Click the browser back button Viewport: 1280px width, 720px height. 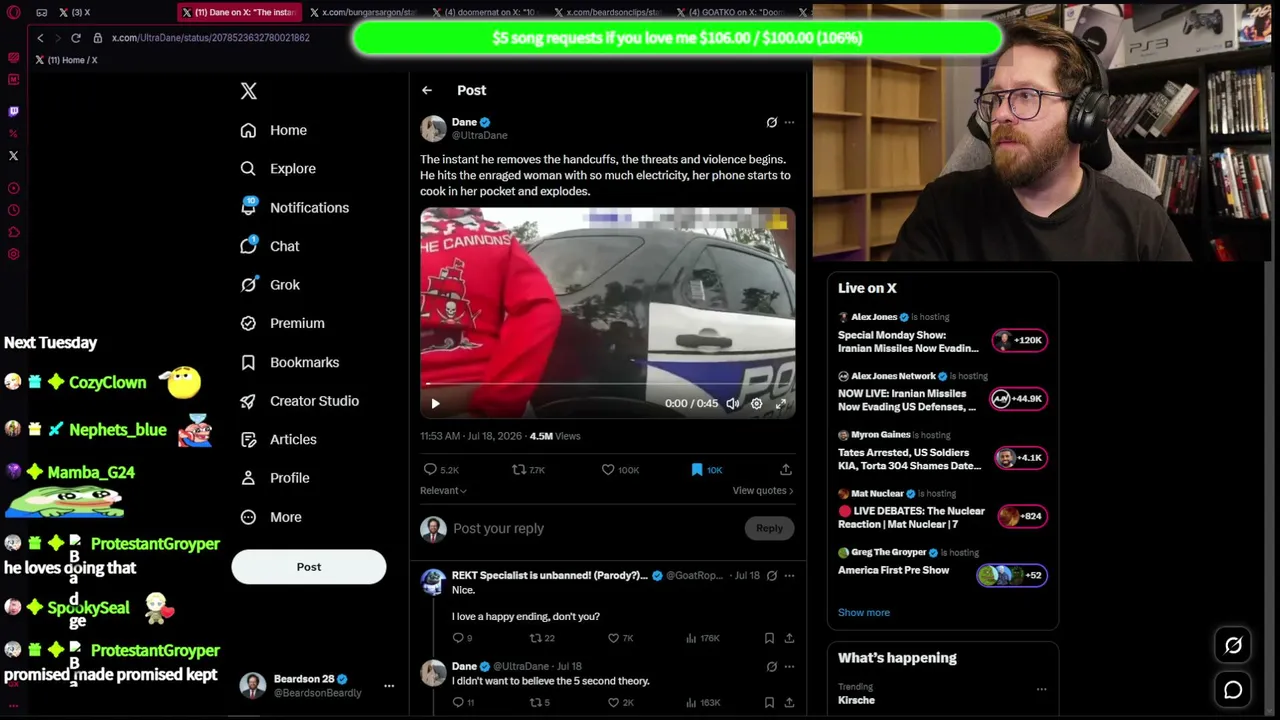point(40,38)
